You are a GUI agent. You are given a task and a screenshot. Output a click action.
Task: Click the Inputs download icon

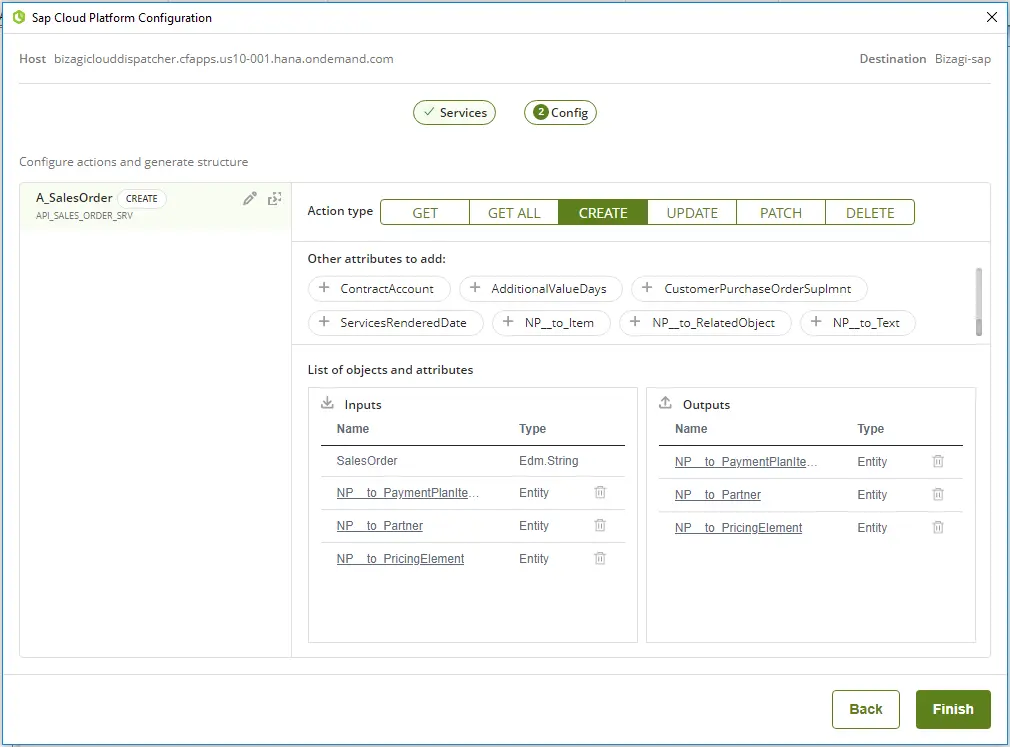click(x=327, y=403)
